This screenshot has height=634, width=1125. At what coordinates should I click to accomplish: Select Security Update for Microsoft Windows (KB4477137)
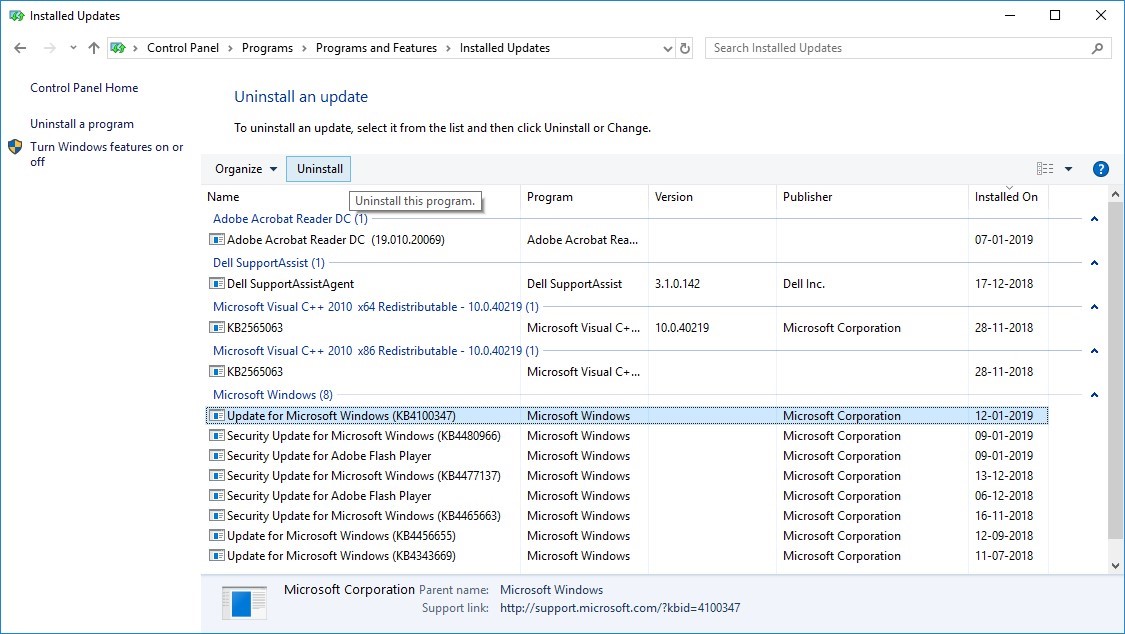[626, 476]
